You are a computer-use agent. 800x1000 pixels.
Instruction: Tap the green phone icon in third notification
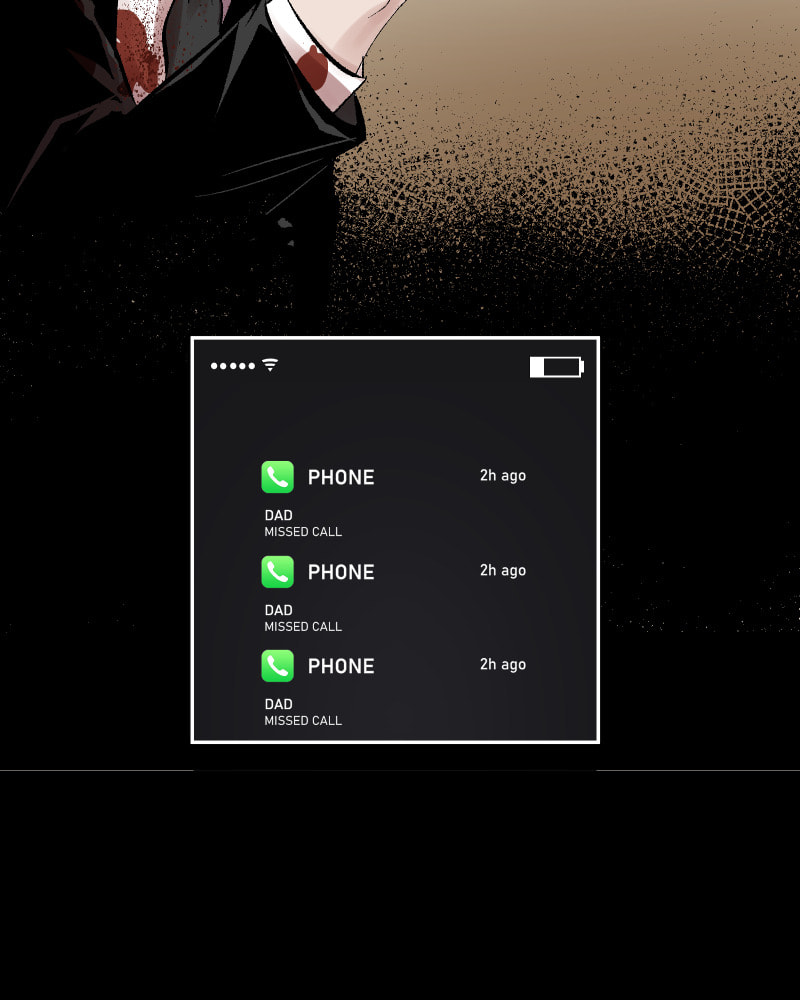click(x=278, y=666)
